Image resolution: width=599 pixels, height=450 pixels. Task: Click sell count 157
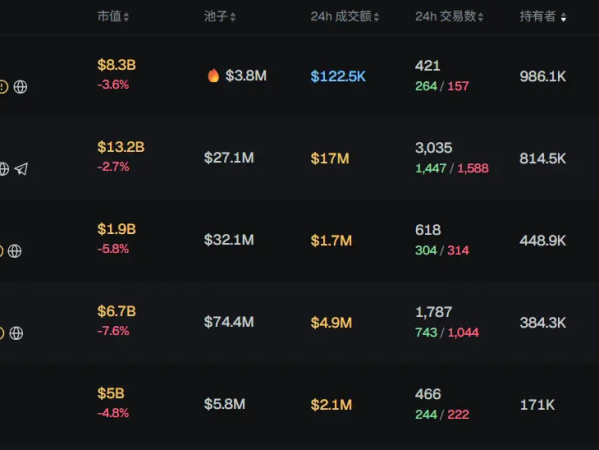click(458, 86)
